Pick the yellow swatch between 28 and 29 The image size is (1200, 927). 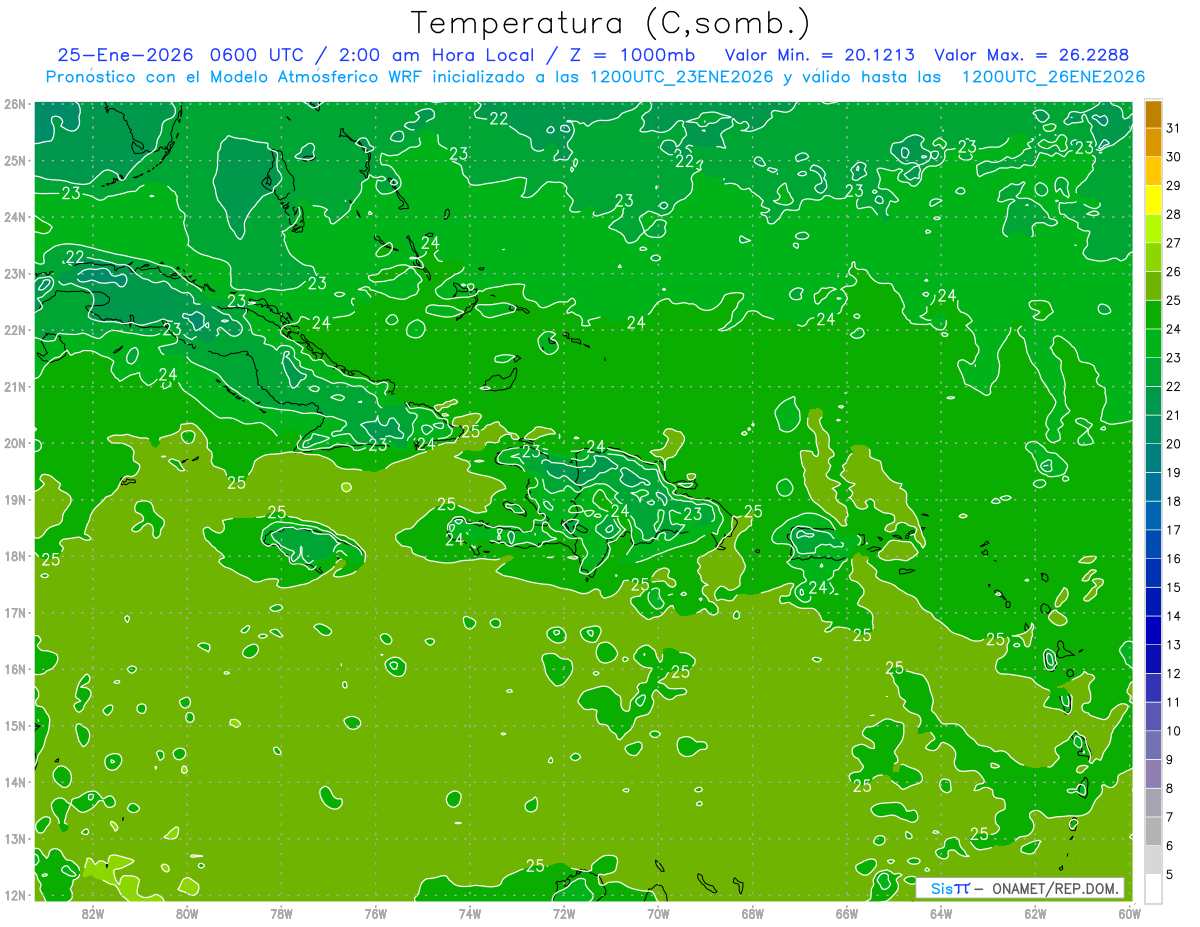(1153, 200)
